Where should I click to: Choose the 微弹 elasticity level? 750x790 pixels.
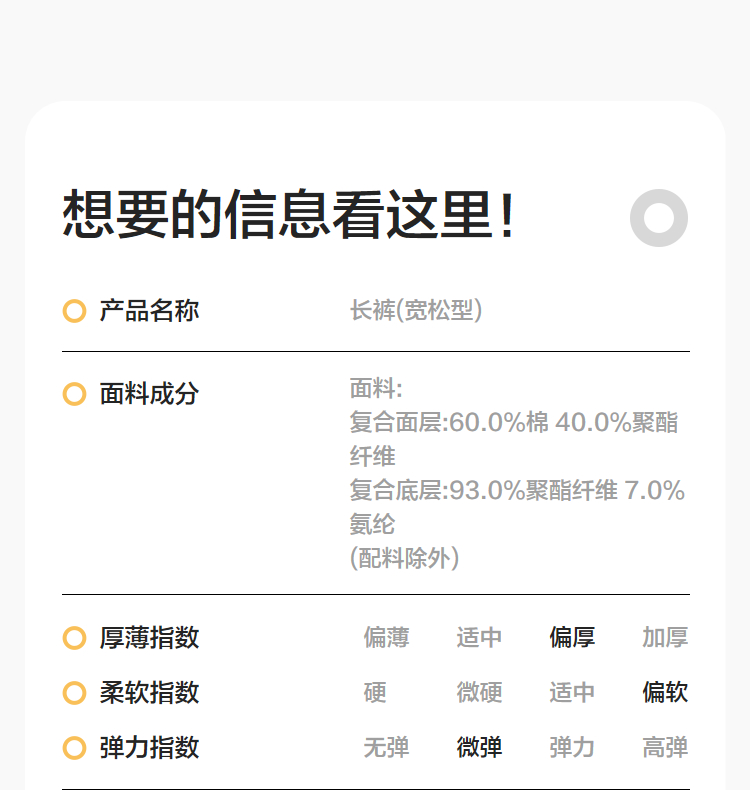pyautogui.click(x=479, y=748)
